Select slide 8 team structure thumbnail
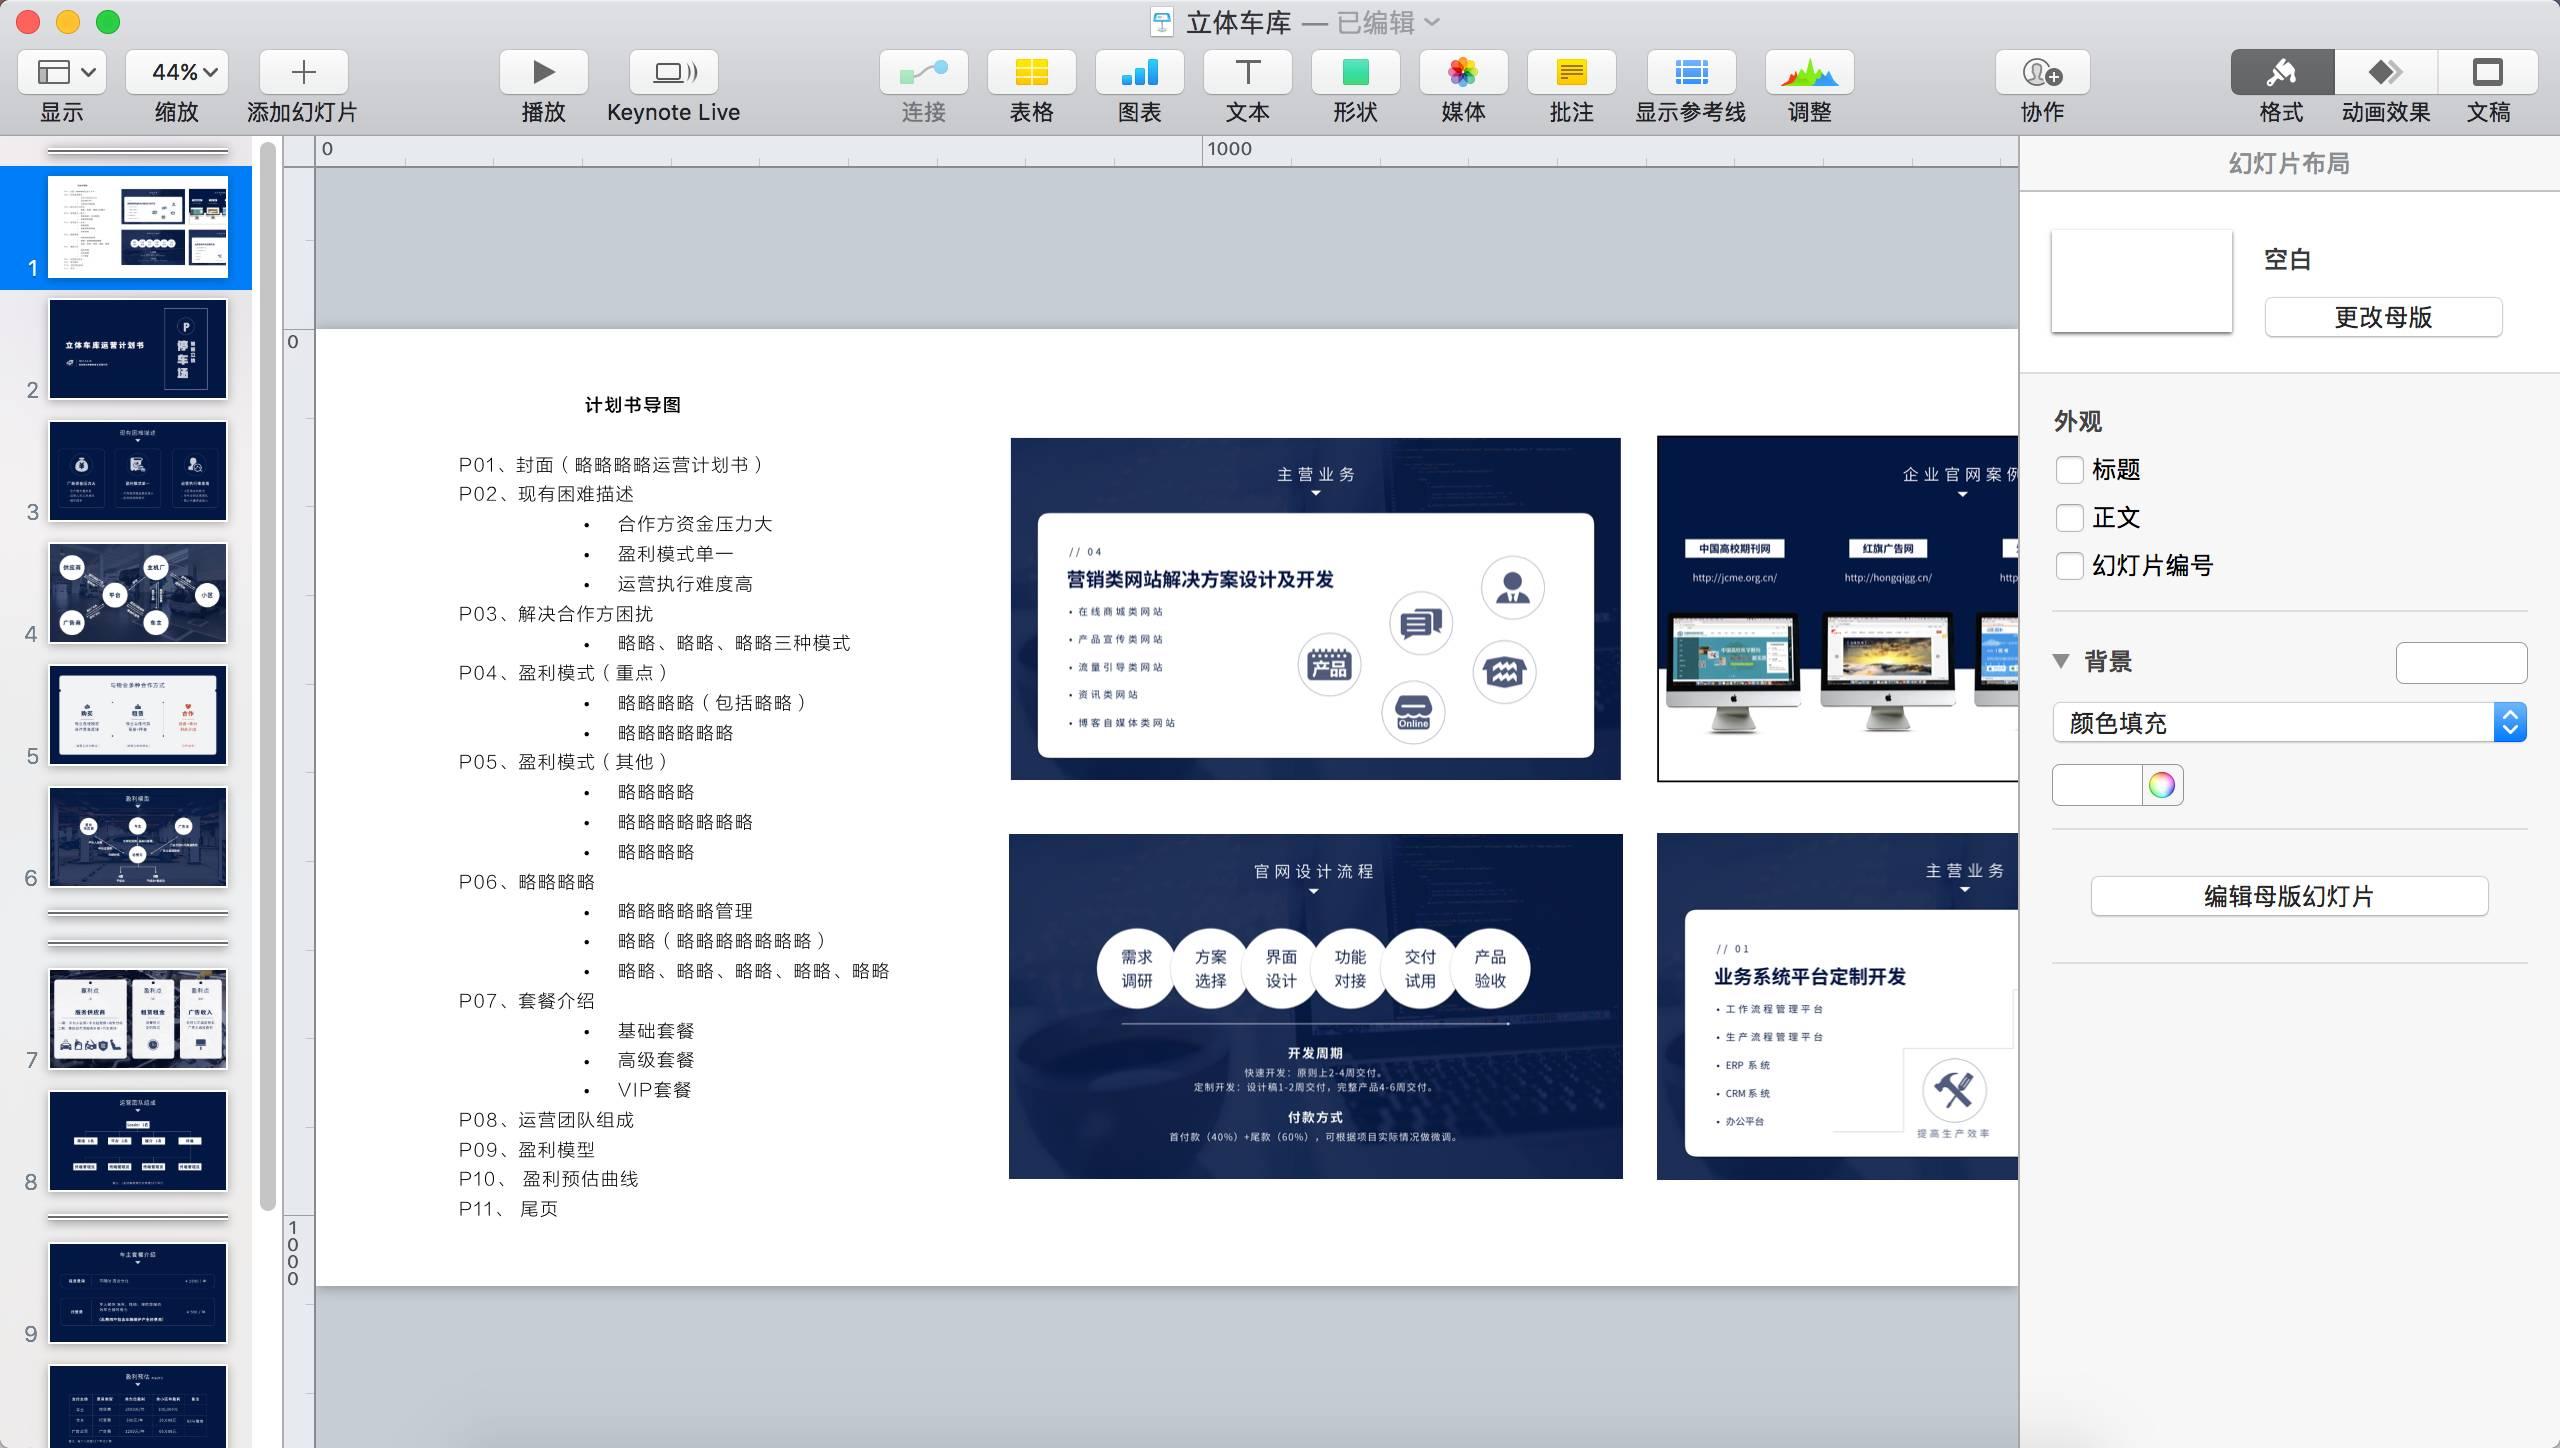This screenshot has height=1448, width=2560. point(138,1141)
